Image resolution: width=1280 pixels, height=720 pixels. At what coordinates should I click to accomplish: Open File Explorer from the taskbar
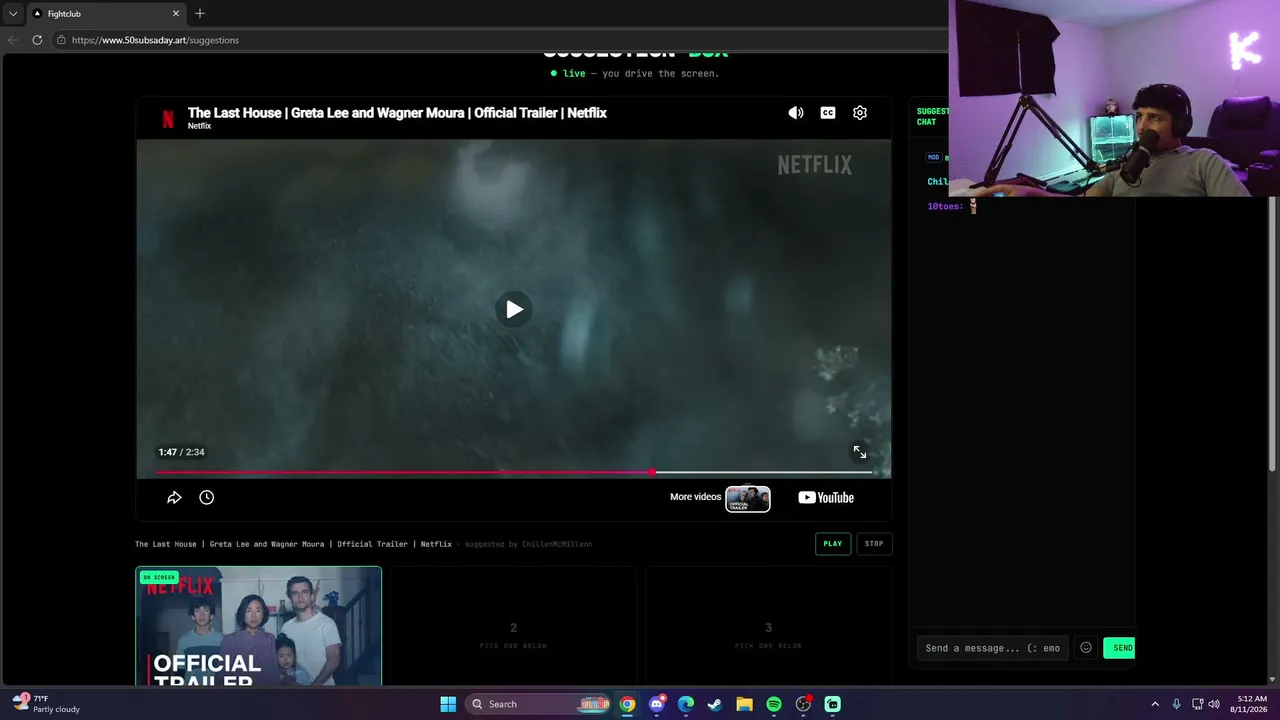point(744,704)
